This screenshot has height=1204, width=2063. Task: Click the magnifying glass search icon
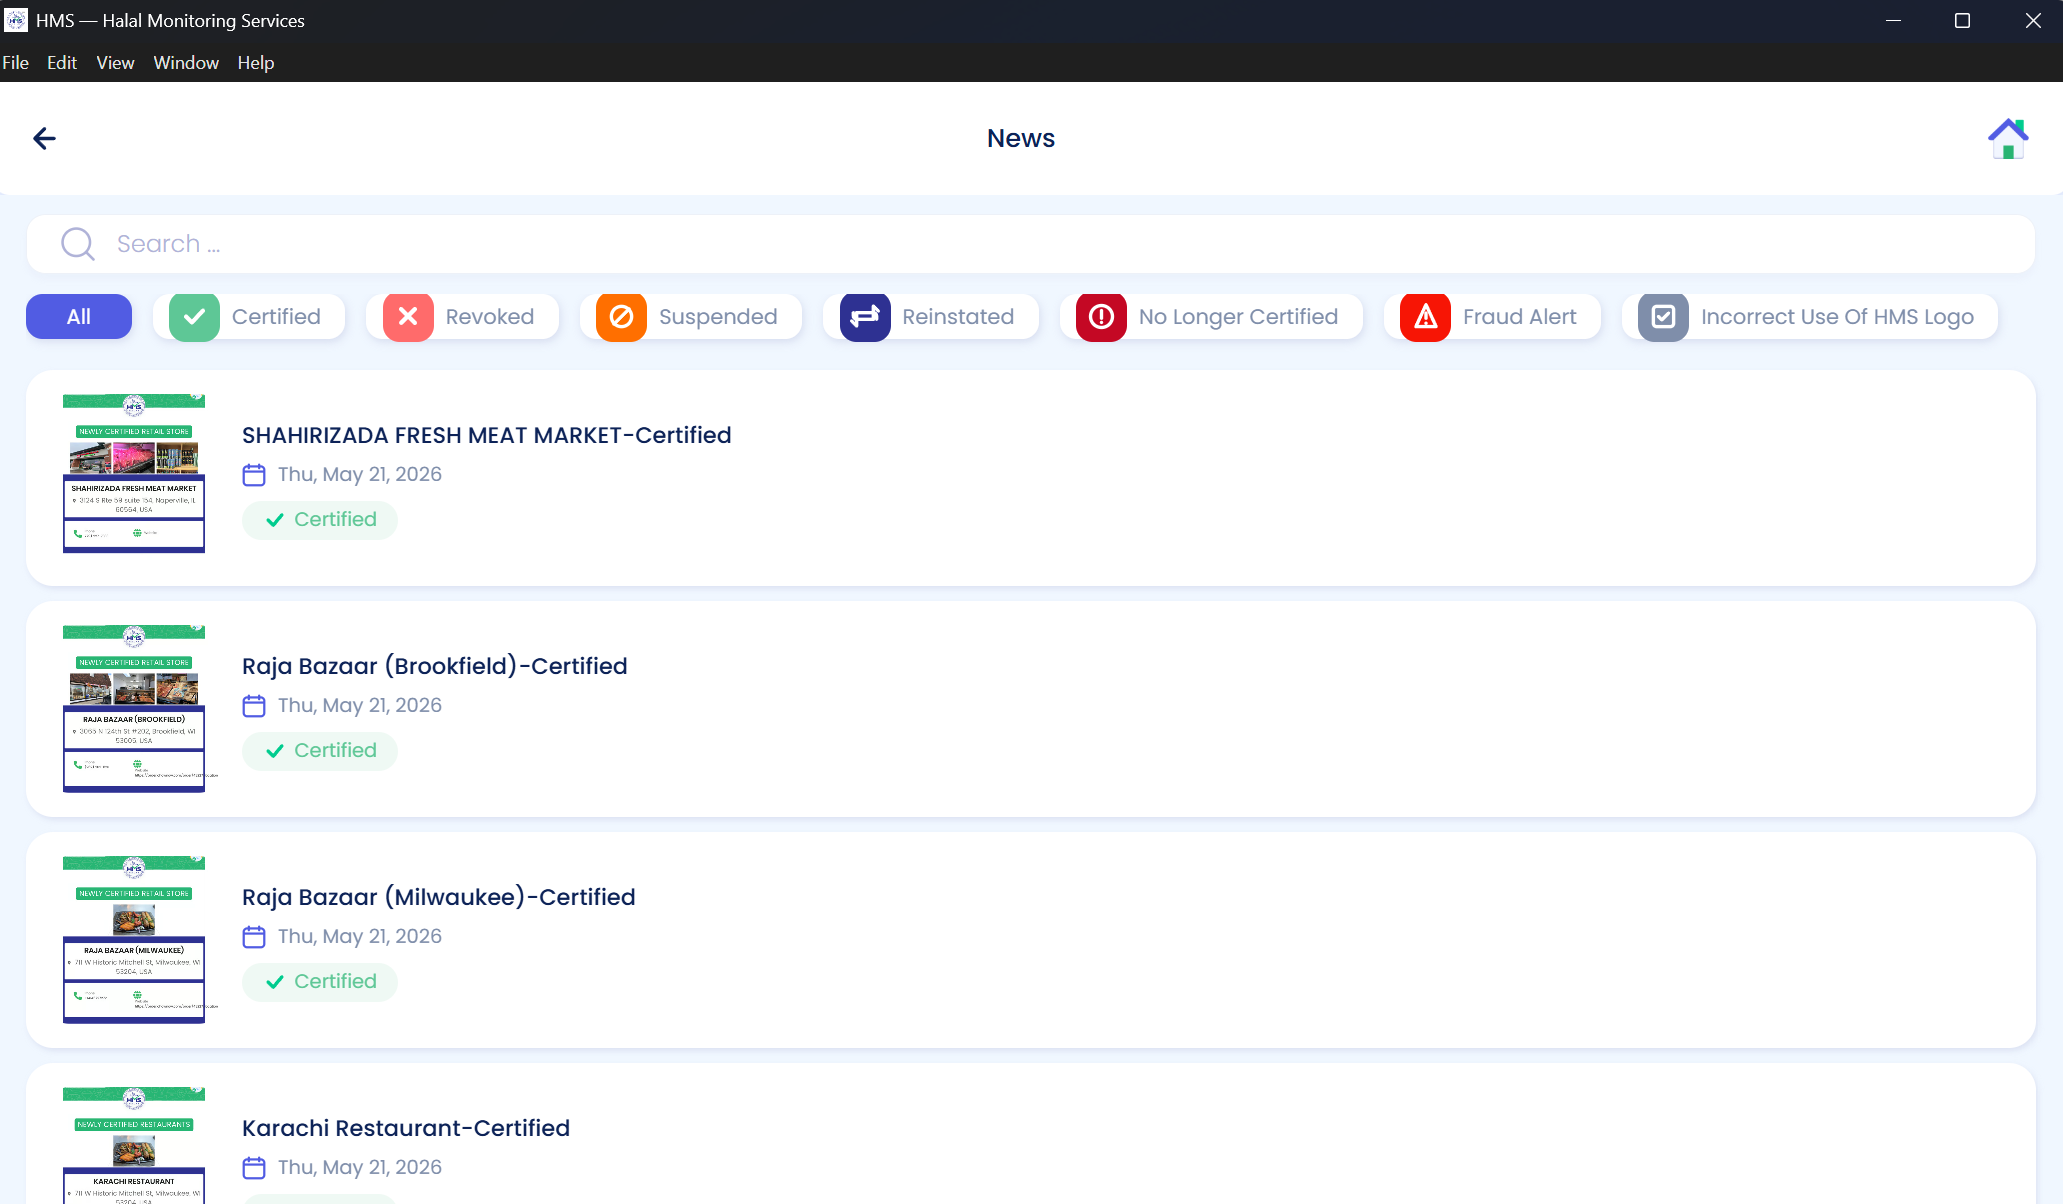click(x=78, y=244)
